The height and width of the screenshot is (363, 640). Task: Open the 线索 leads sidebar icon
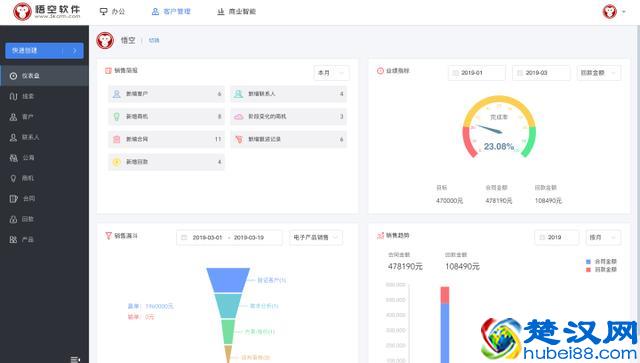[13, 96]
